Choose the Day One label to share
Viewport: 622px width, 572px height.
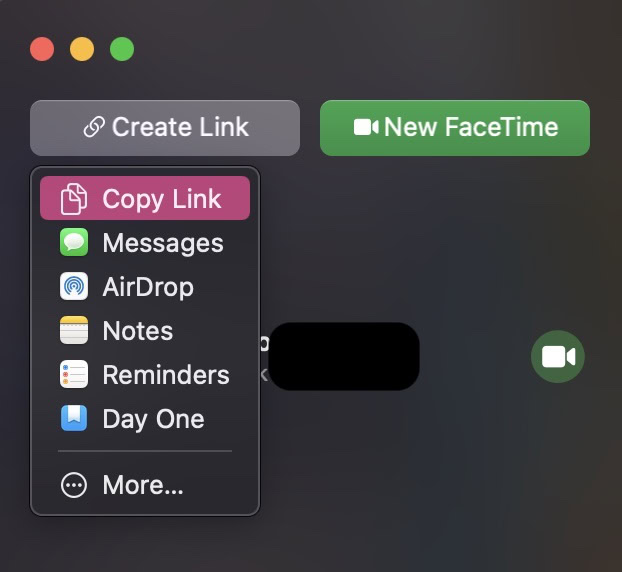153,419
